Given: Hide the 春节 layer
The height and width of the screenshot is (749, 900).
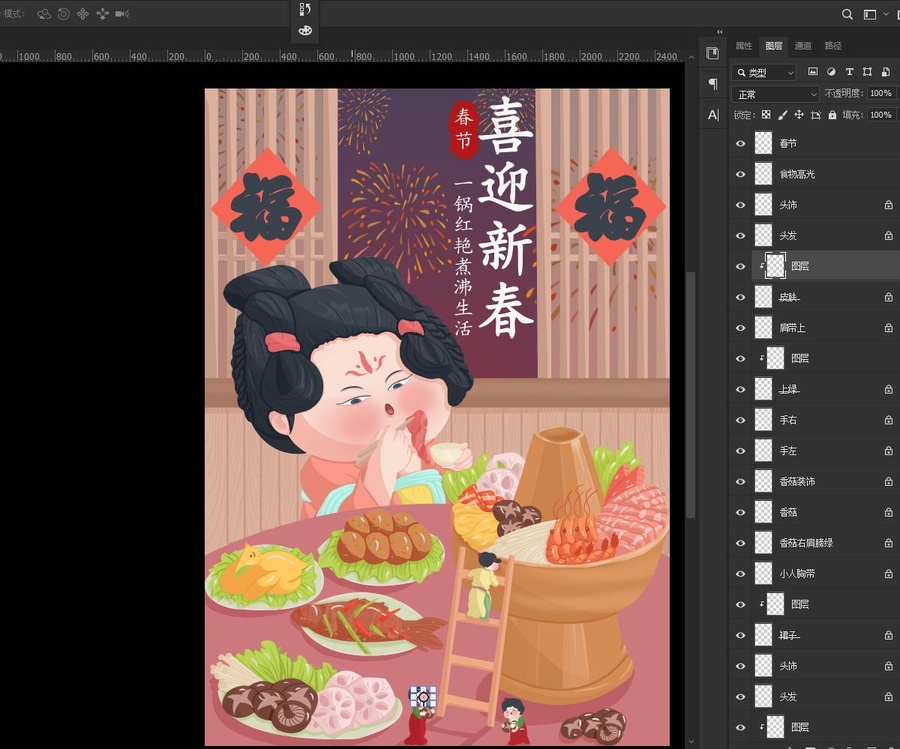Looking at the screenshot, I should pos(740,143).
